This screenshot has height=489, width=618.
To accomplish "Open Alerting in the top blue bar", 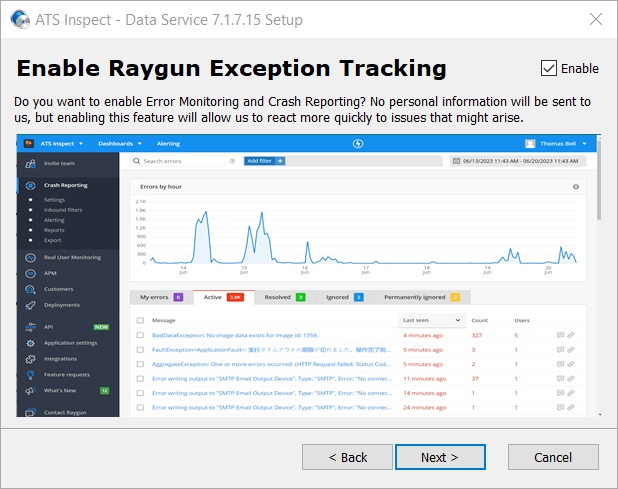I will pos(168,143).
